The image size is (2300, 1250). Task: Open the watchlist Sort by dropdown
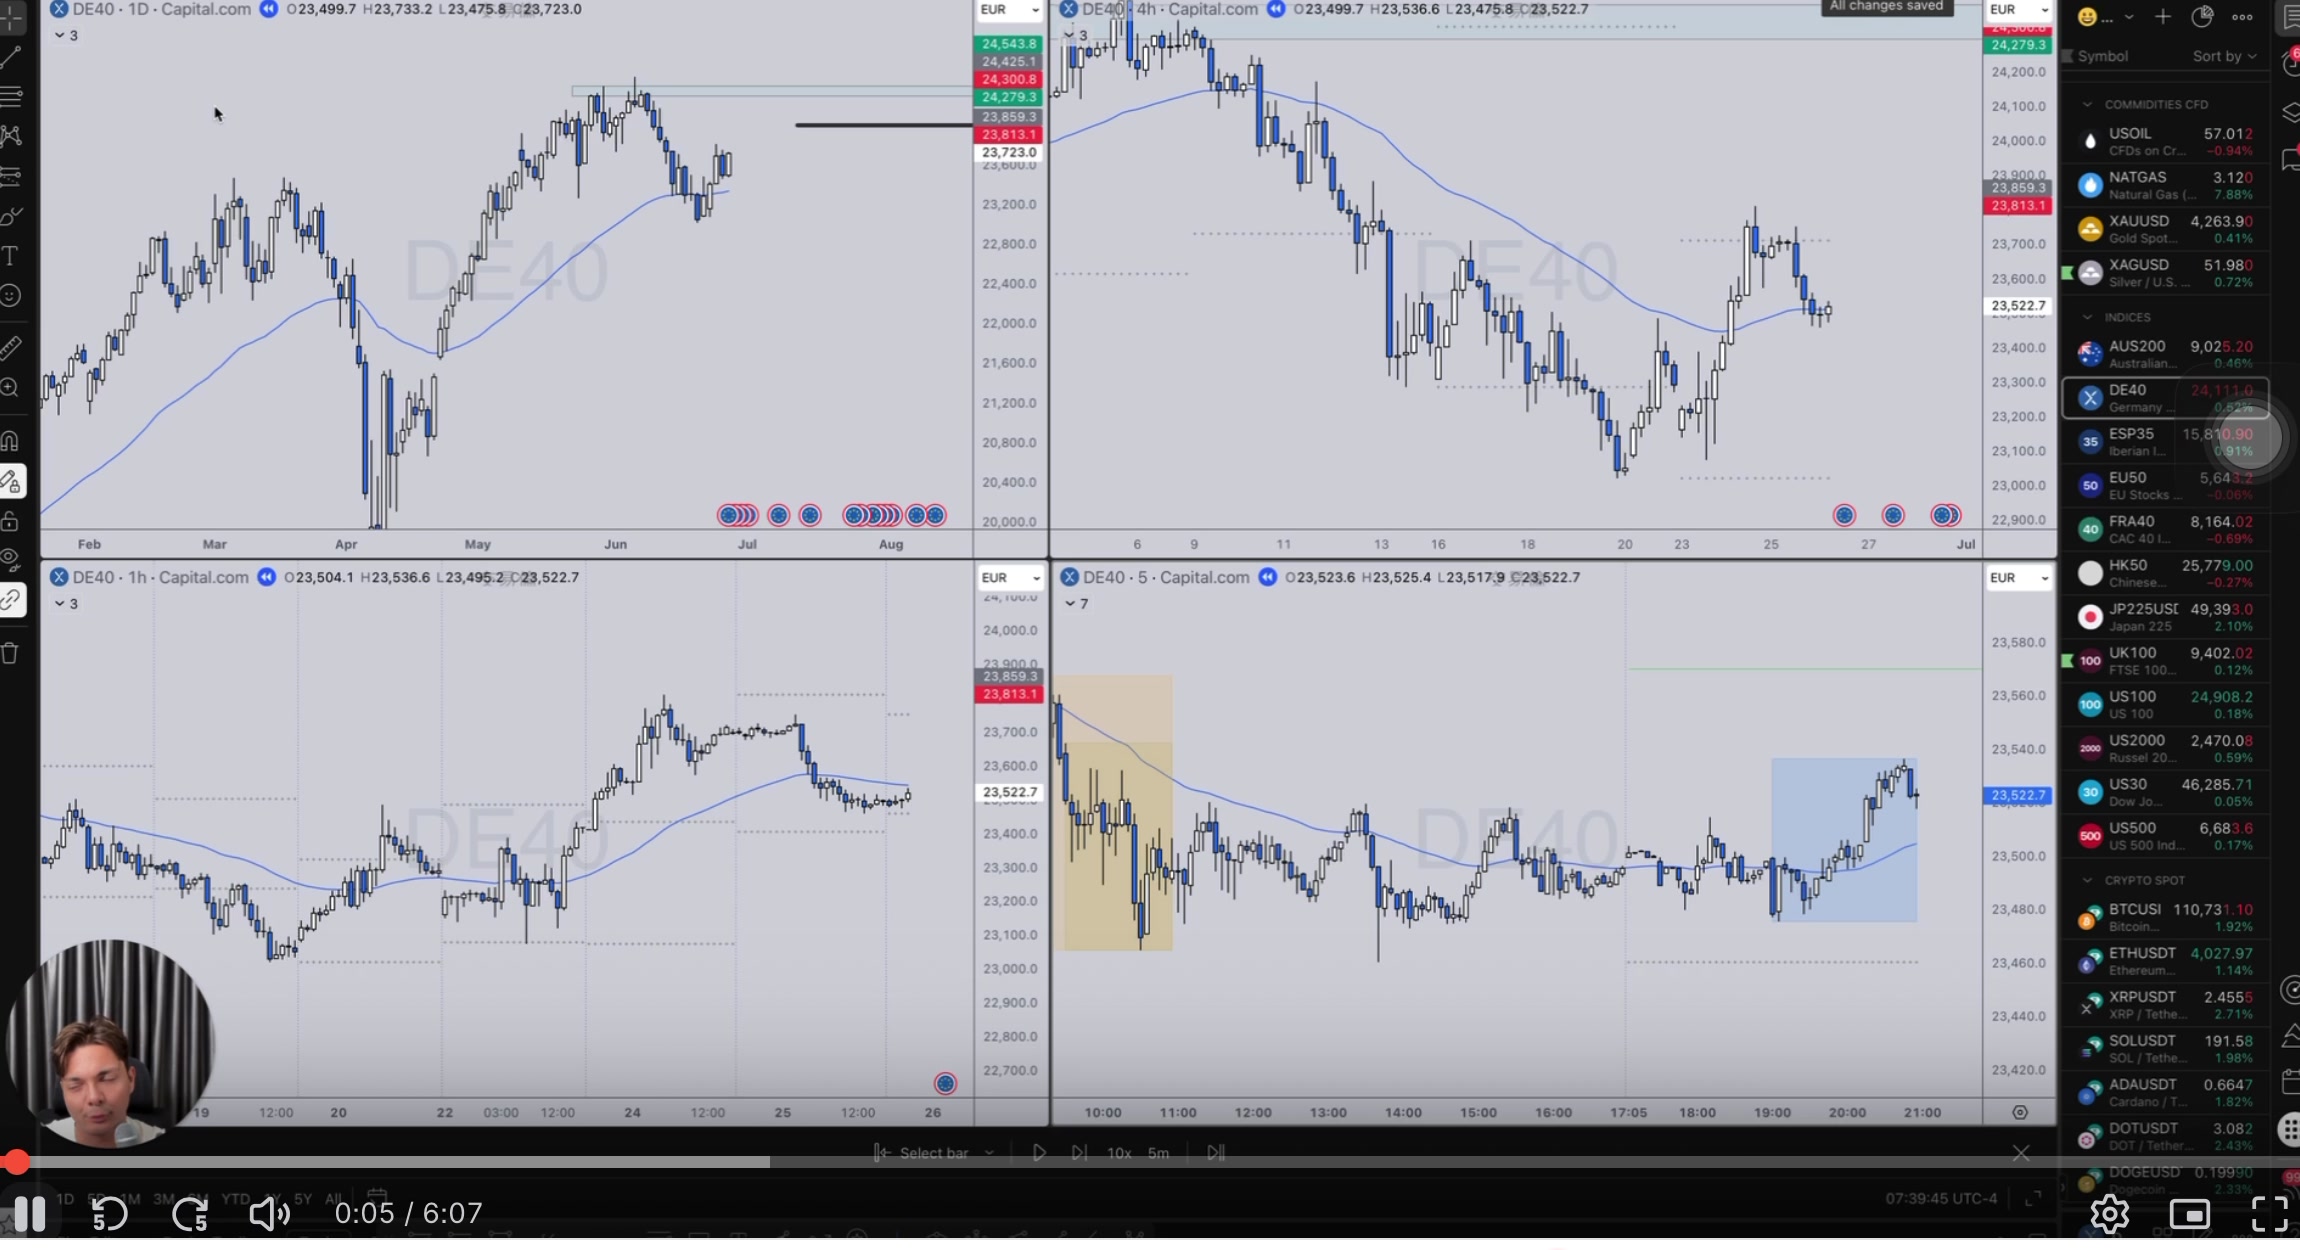click(x=2223, y=57)
